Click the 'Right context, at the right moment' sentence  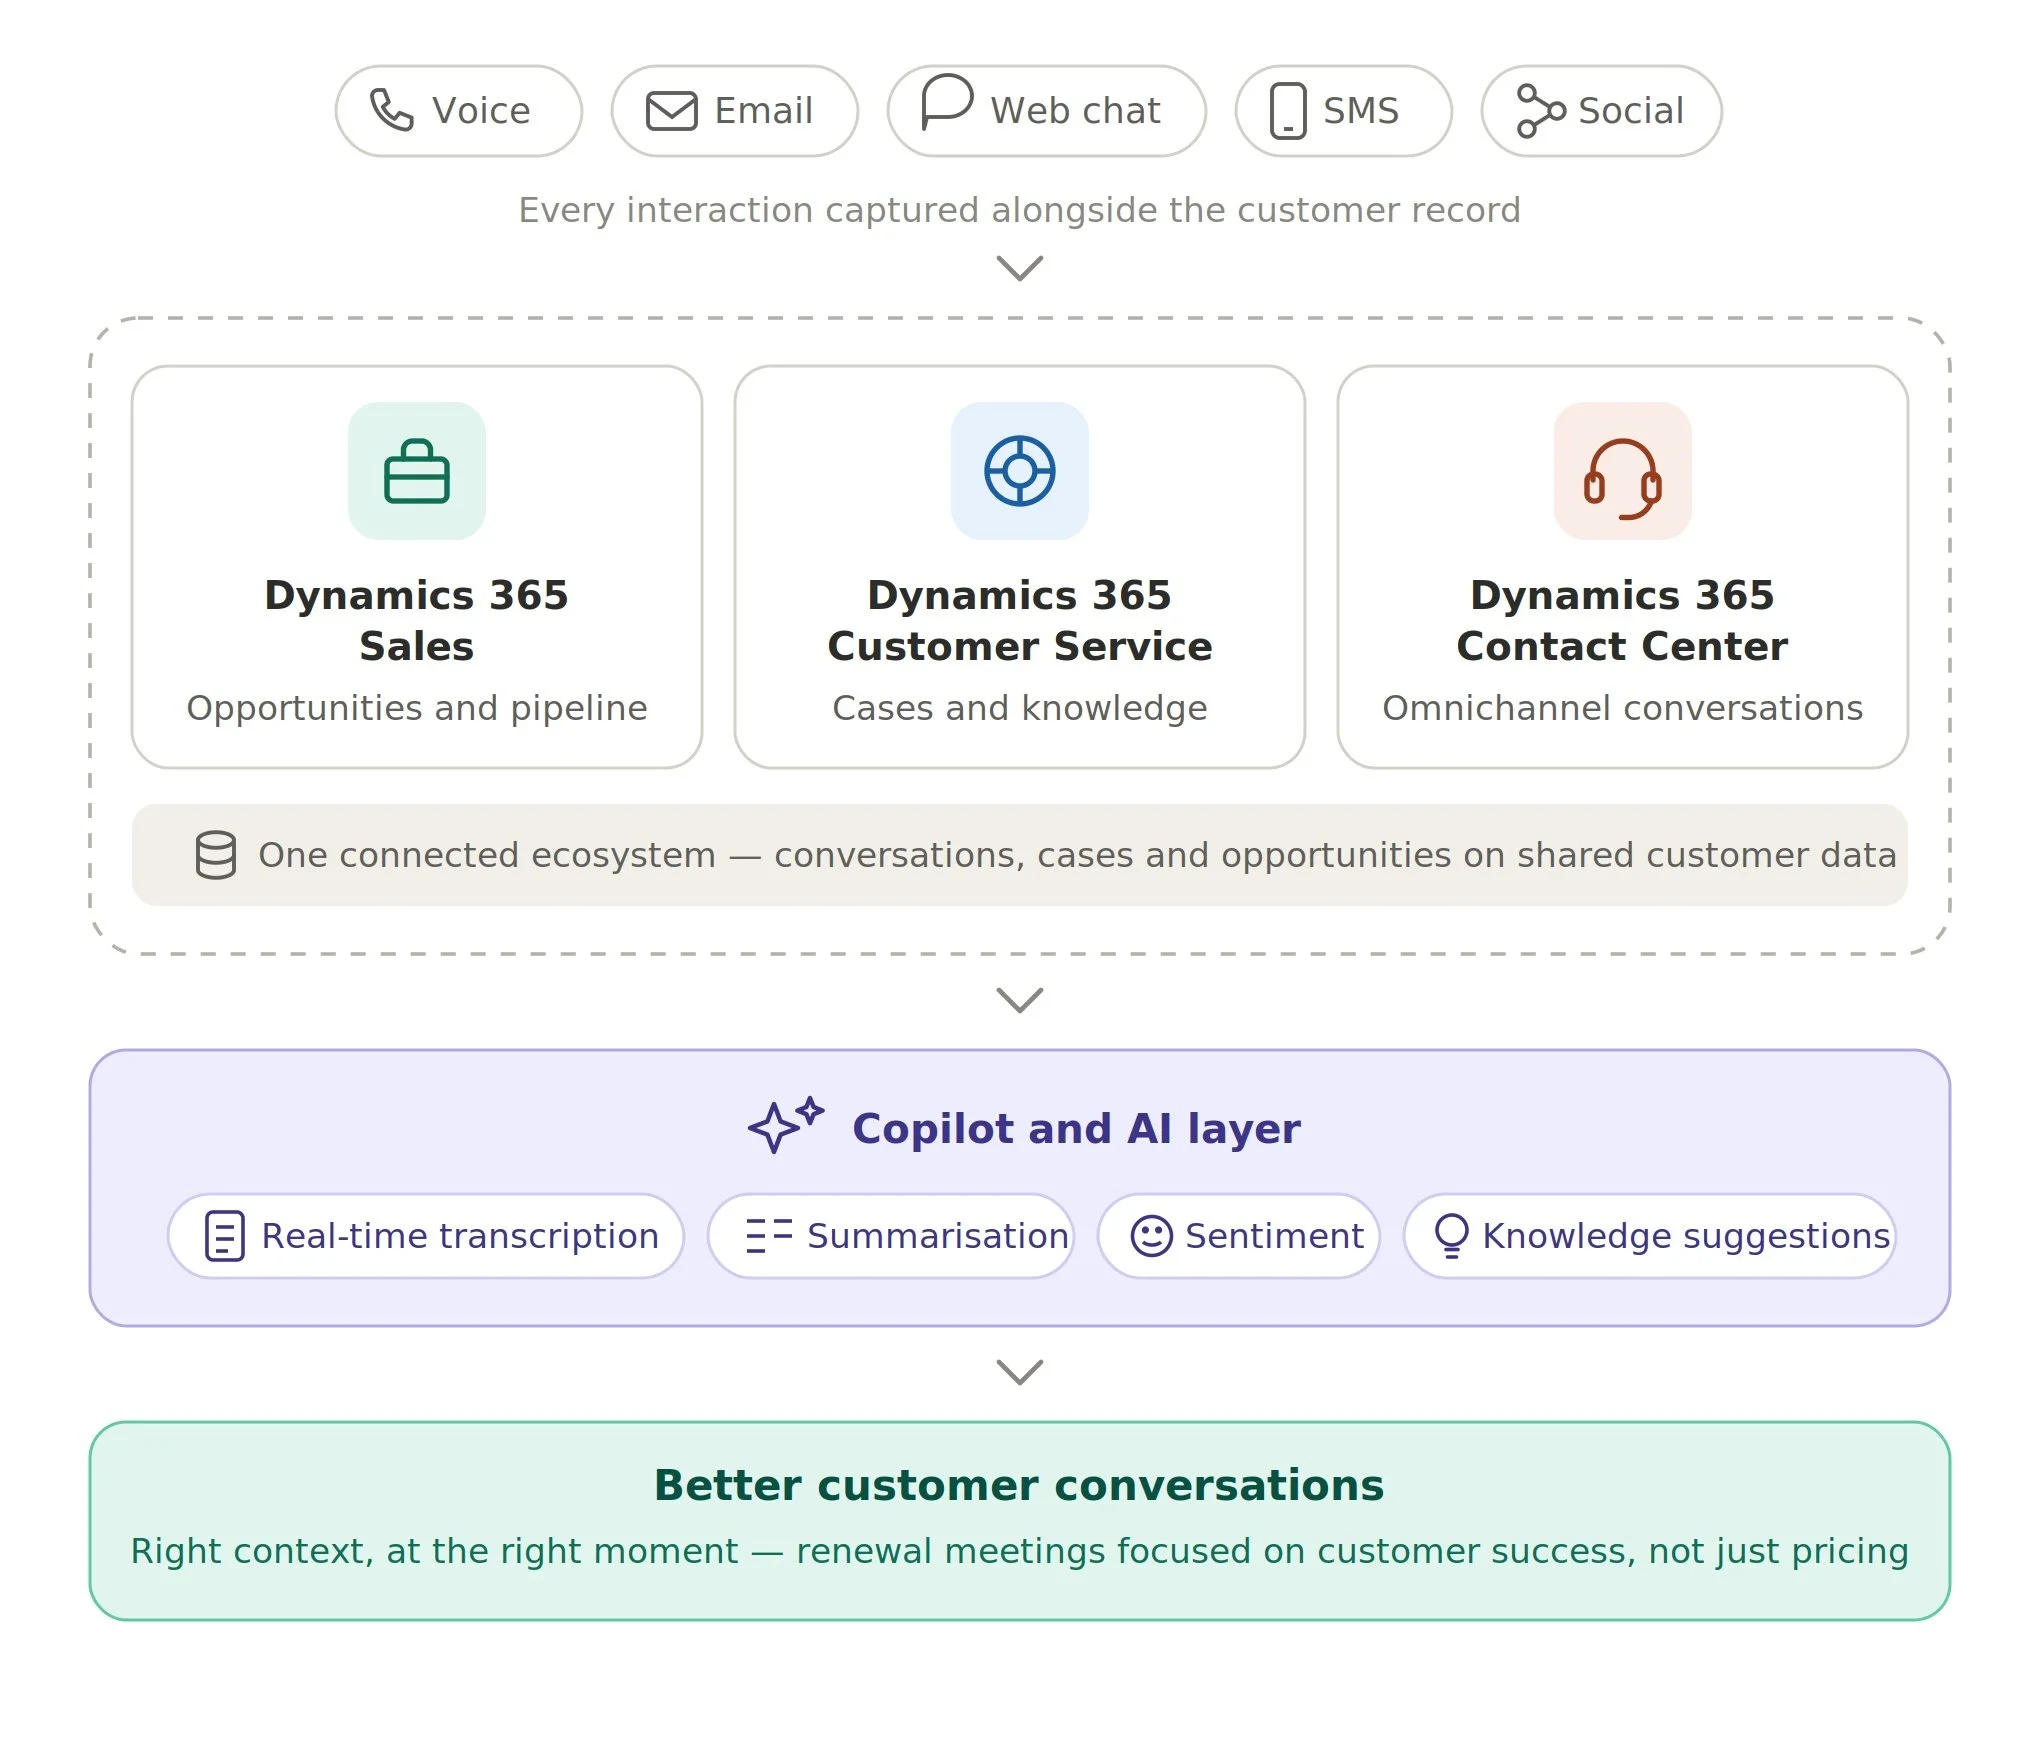coord(1020,1551)
